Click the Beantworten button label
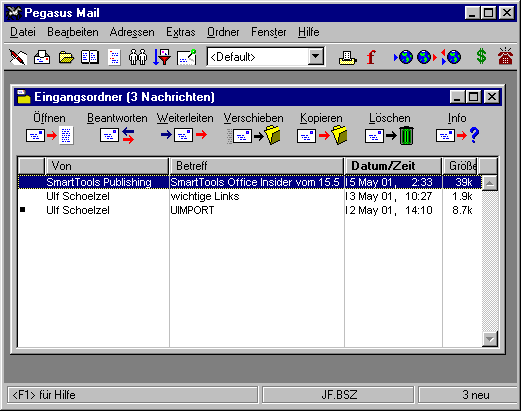Image resolution: width=521 pixels, height=411 pixels. coord(117,118)
